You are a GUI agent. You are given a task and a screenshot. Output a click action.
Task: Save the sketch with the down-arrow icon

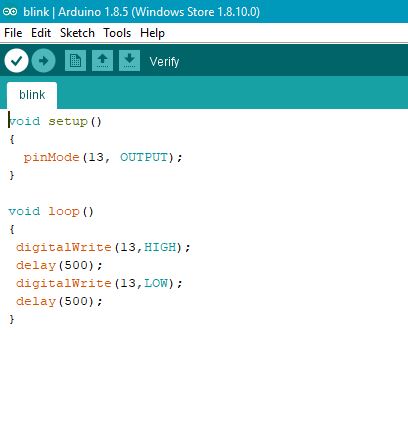click(x=129, y=60)
